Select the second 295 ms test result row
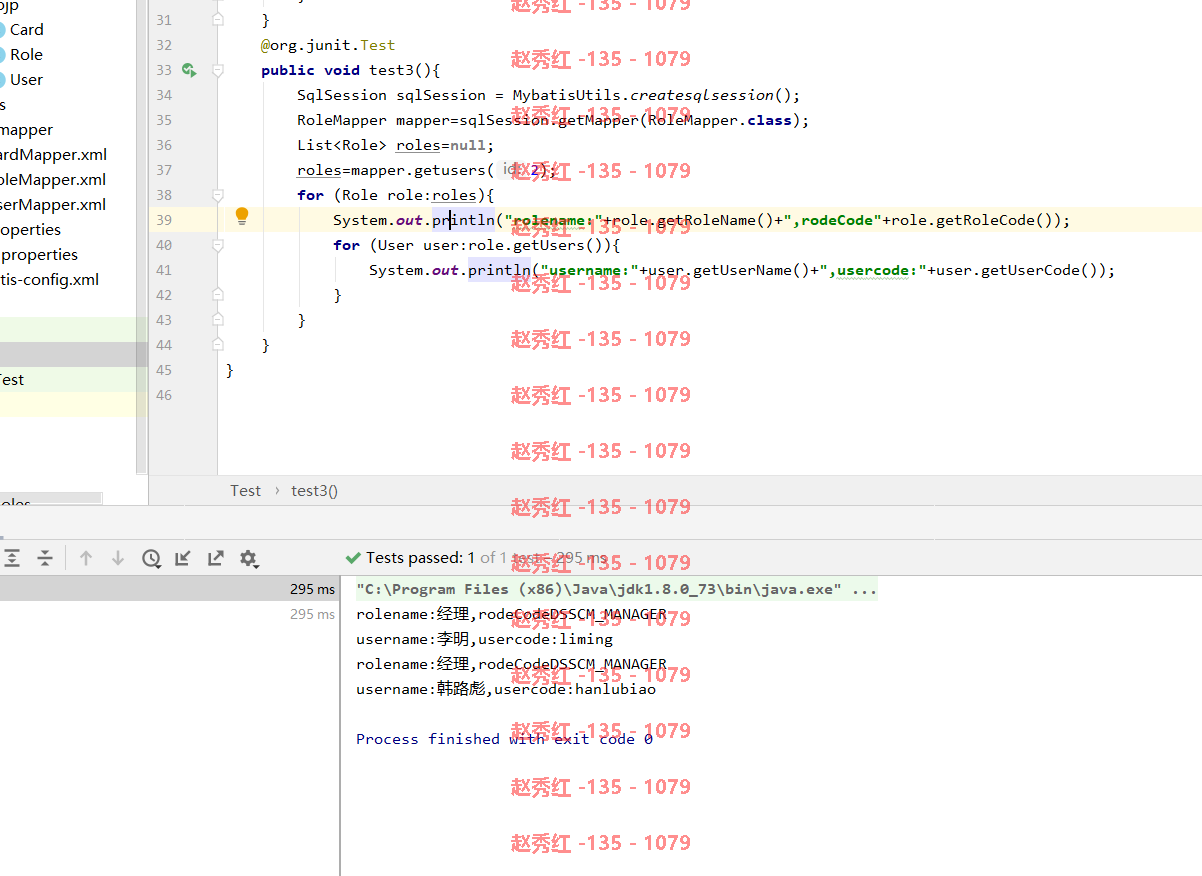This screenshot has width=1202, height=876. [x=170, y=614]
